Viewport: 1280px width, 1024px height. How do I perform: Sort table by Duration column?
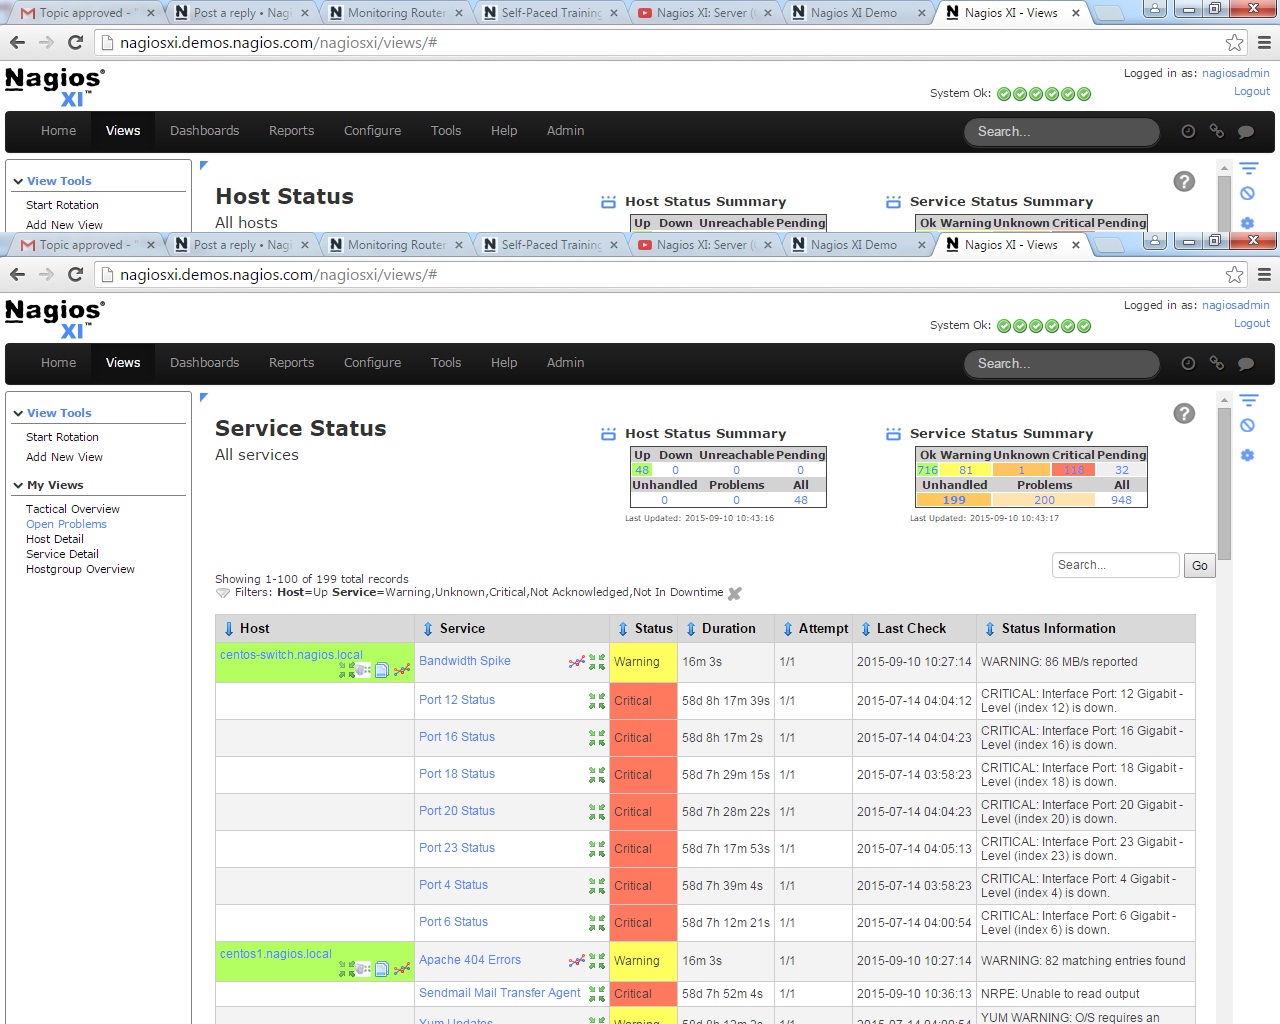(x=728, y=629)
